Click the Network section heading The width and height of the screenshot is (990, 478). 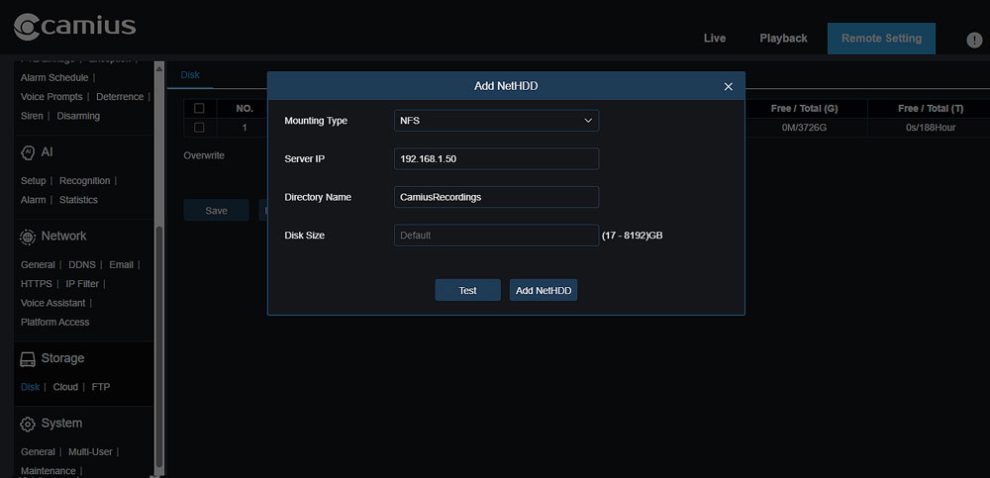click(63, 236)
